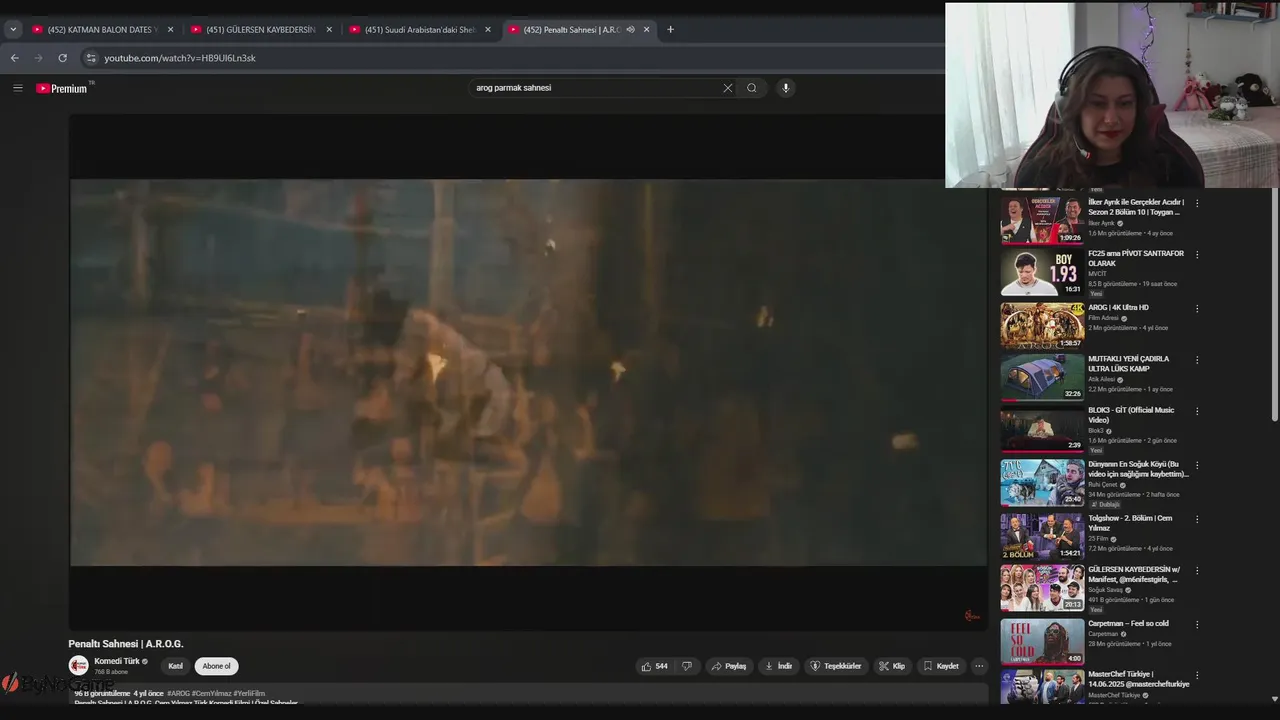Go back with the browser back arrow

coord(14,58)
